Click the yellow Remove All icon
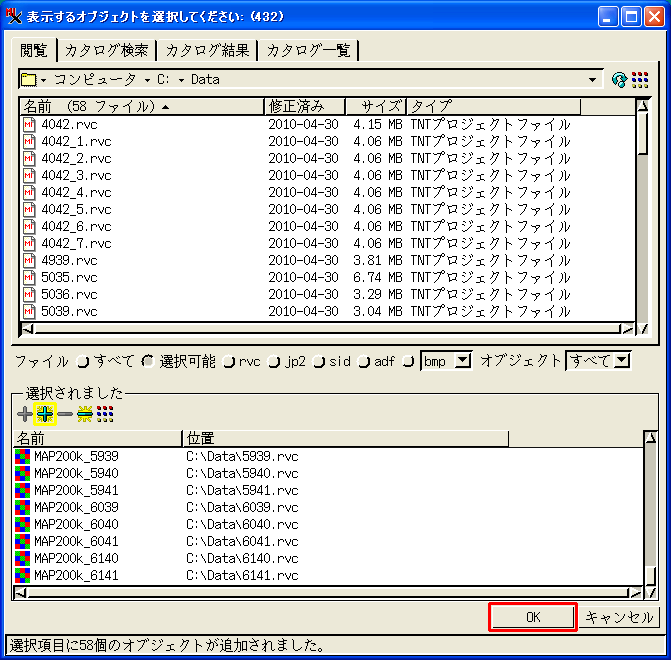Image resolution: width=671 pixels, height=660 pixels. (x=85, y=414)
